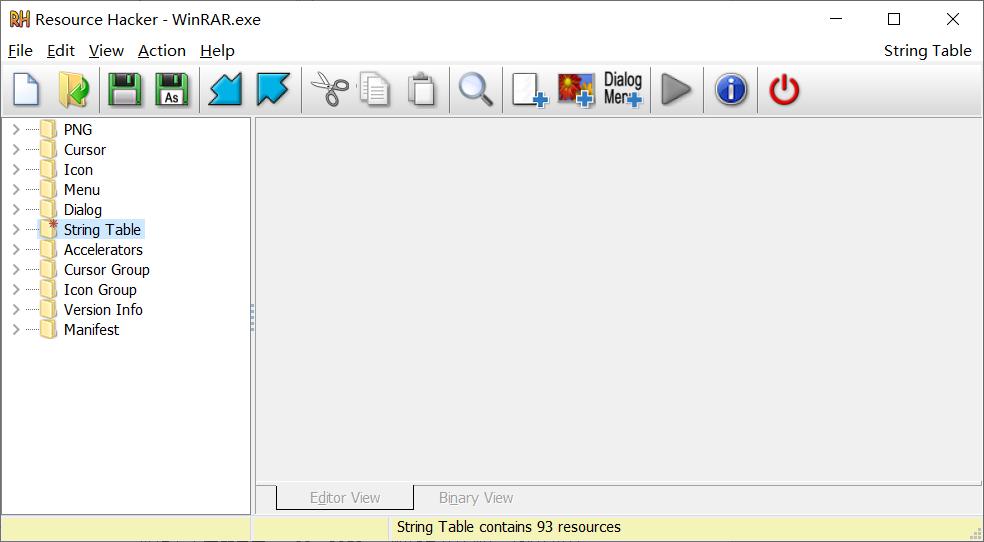Click the Manifest folder icon
This screenshot has height=542, width=984.
click(48, 329)
